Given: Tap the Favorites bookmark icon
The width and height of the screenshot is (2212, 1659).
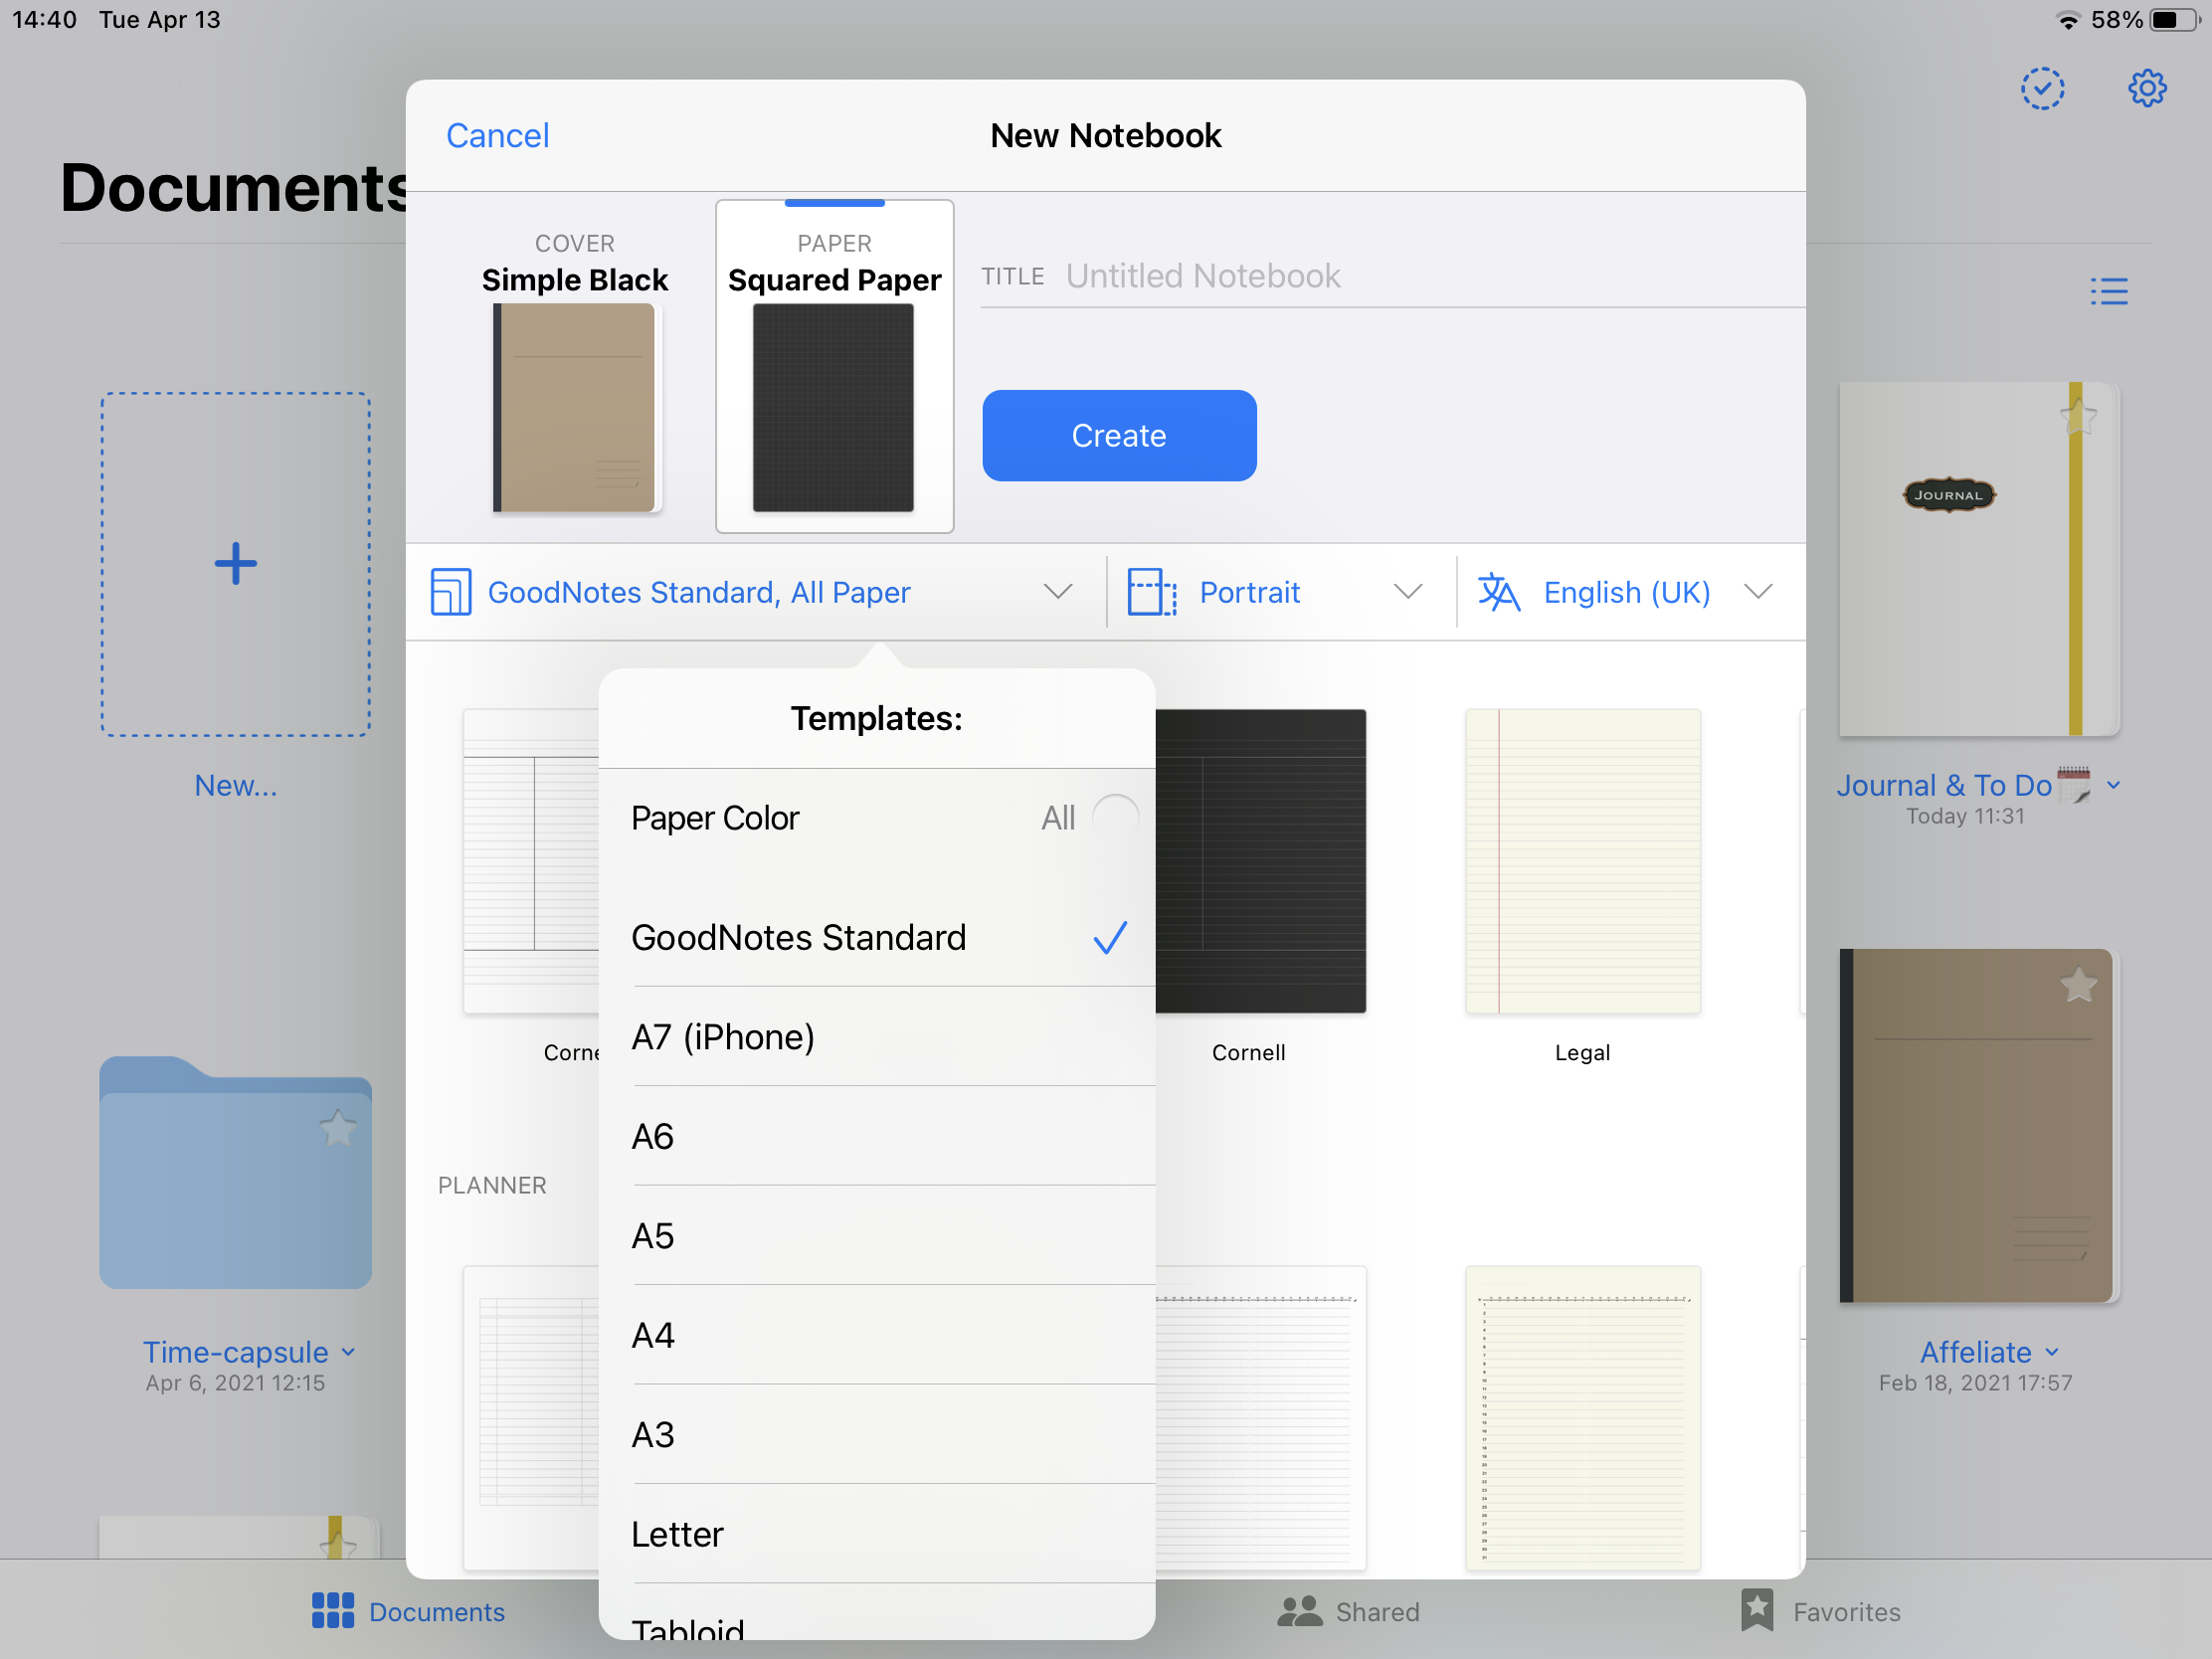Looking at the screenshot, I should (1756, 1611).
